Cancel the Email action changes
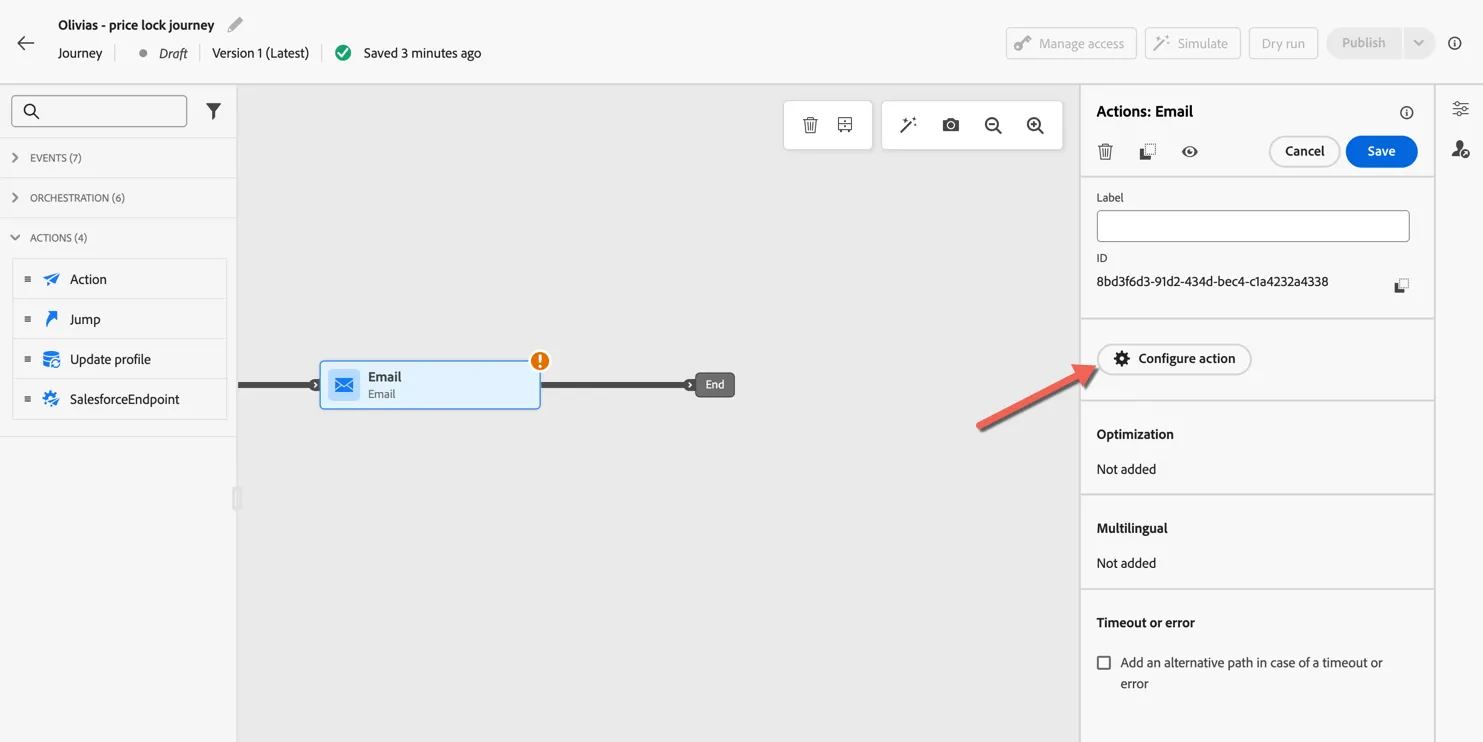Screen dimensions: 1483x742 click(x=1304, y=151)
